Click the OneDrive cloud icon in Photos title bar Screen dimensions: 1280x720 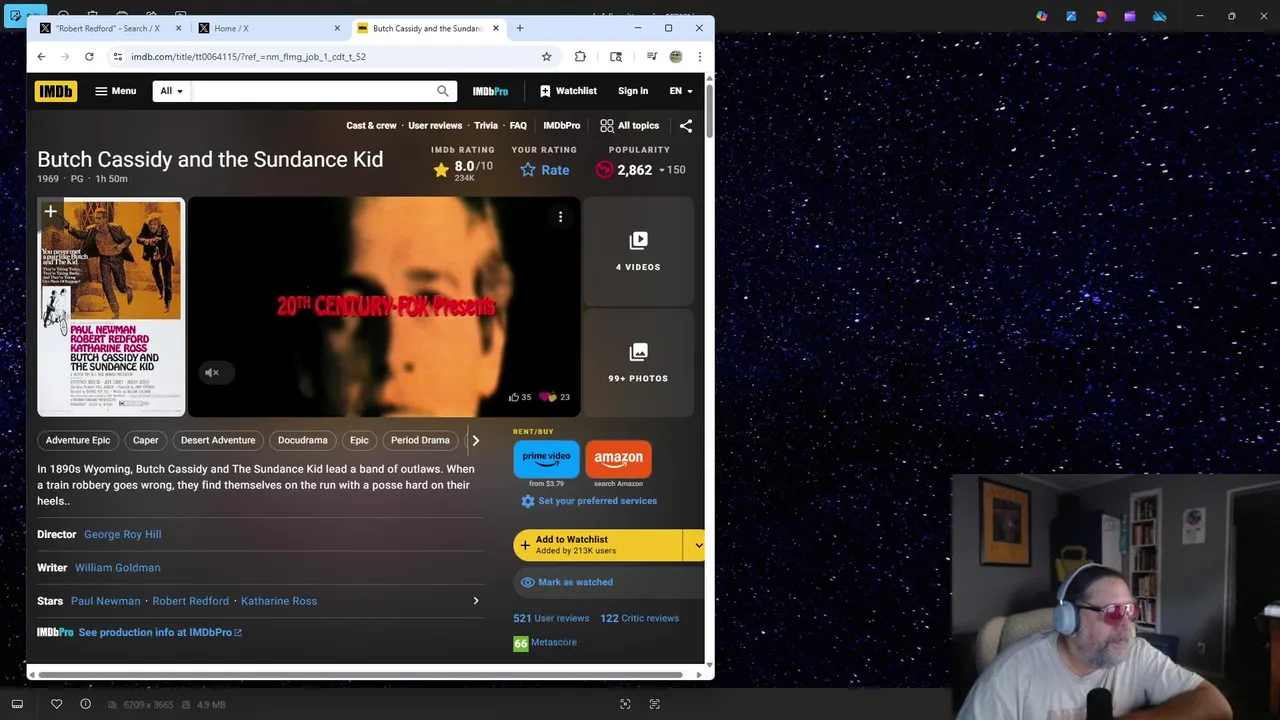pos(1159,16)
